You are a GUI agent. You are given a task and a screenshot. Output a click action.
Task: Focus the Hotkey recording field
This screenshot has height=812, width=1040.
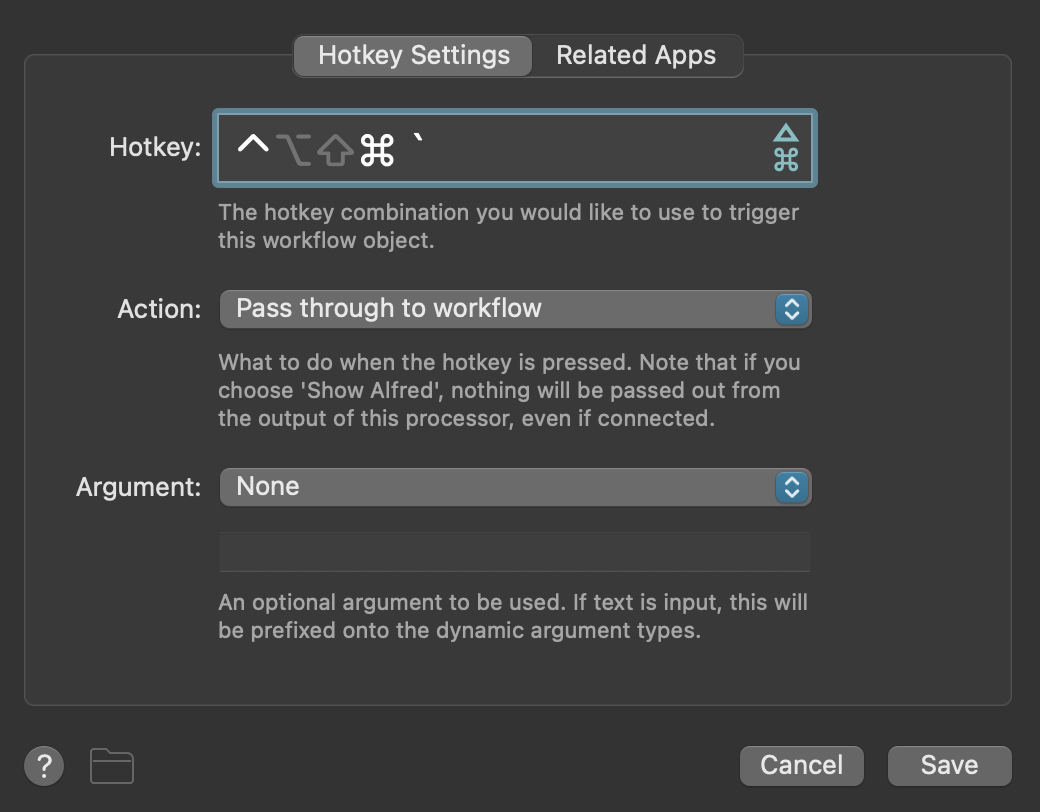pyautogui.click(x=515, y=148)
